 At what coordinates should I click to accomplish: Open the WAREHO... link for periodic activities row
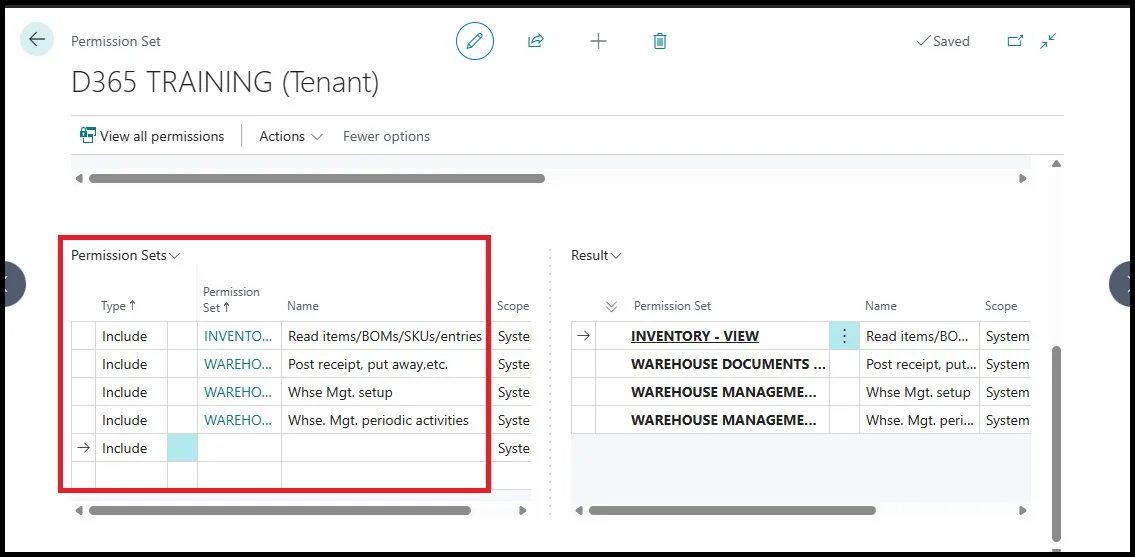239,420
